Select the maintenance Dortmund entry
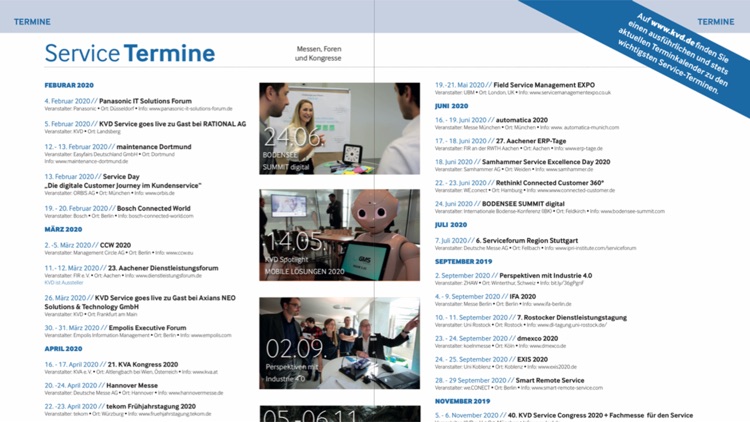 118,154
